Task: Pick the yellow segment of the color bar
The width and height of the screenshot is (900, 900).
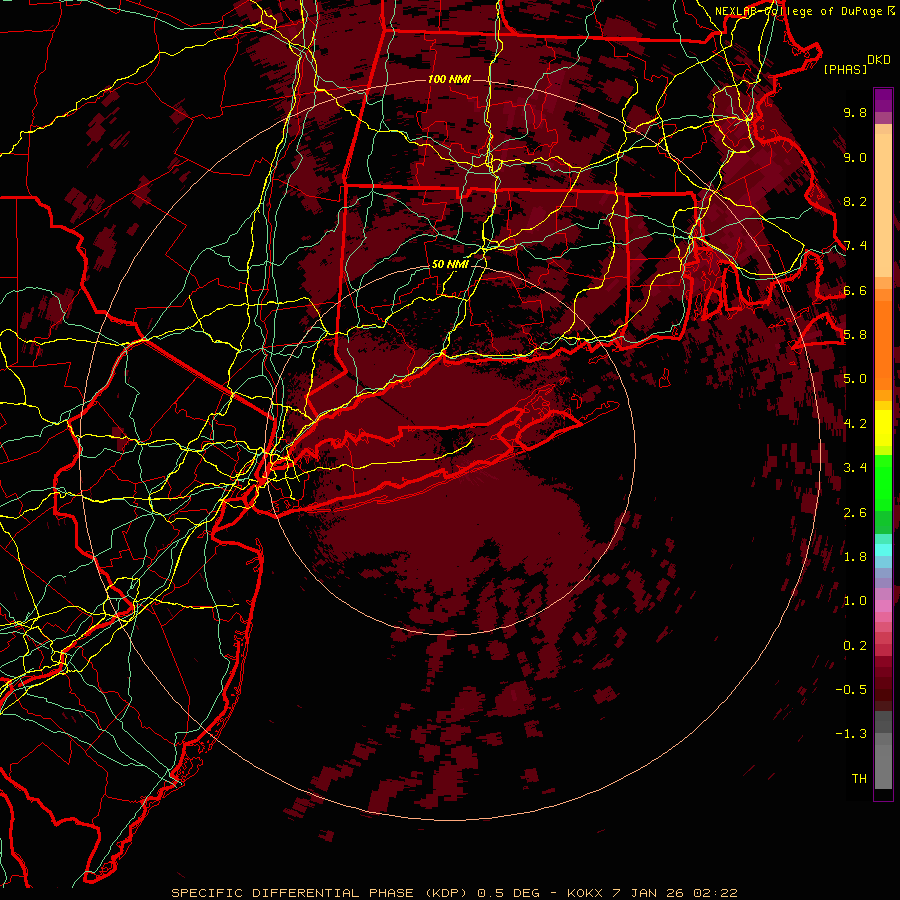Action: tap(883, 428)
